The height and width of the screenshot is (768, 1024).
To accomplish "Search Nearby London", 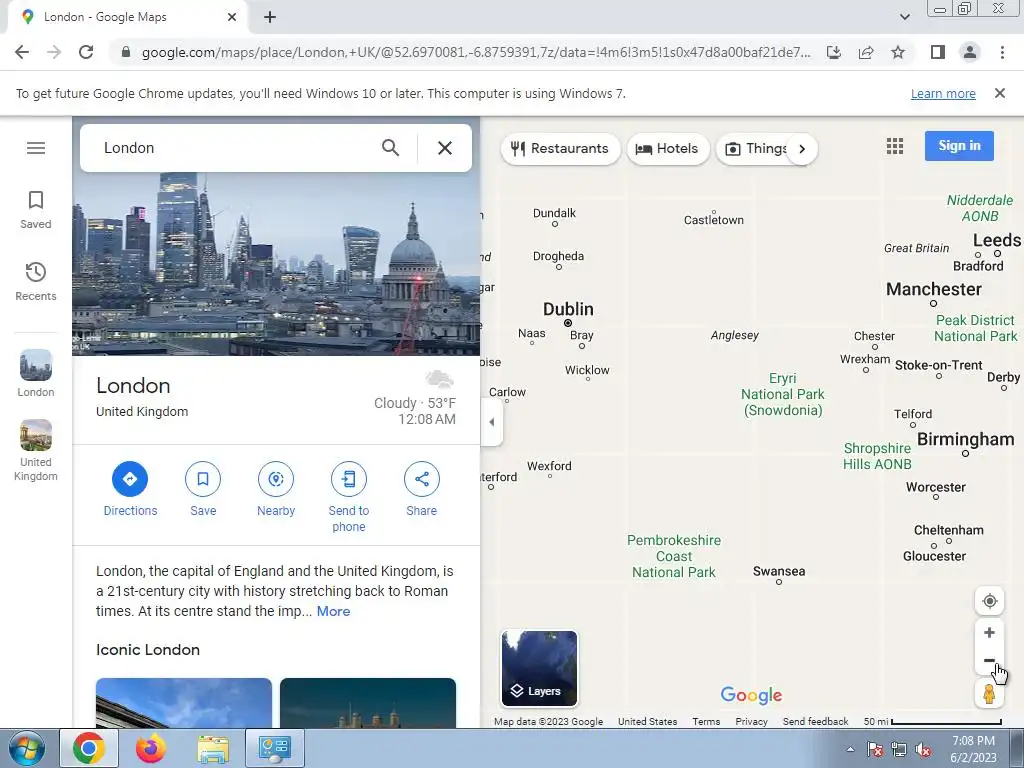I will 276,489.
